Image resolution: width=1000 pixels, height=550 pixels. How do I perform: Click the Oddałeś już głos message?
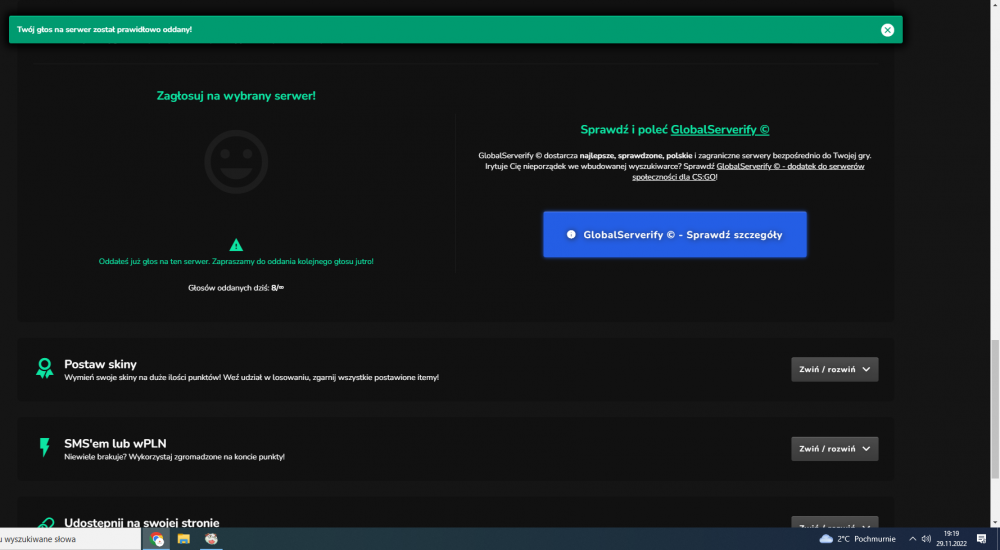pyautogui.click(x=236, y=261)
